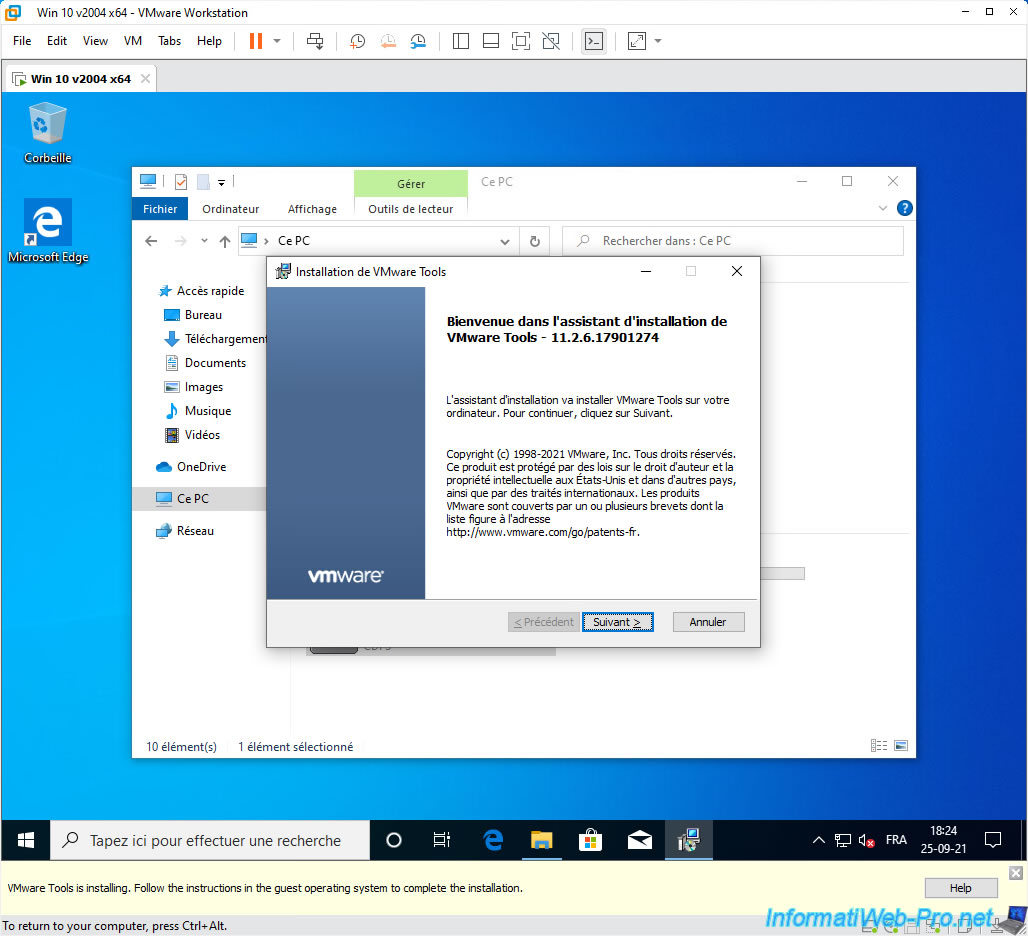This screenshot has height=936, width=1028.
Task: Switch Explorer to large icons view
Action: click(901, 745)
